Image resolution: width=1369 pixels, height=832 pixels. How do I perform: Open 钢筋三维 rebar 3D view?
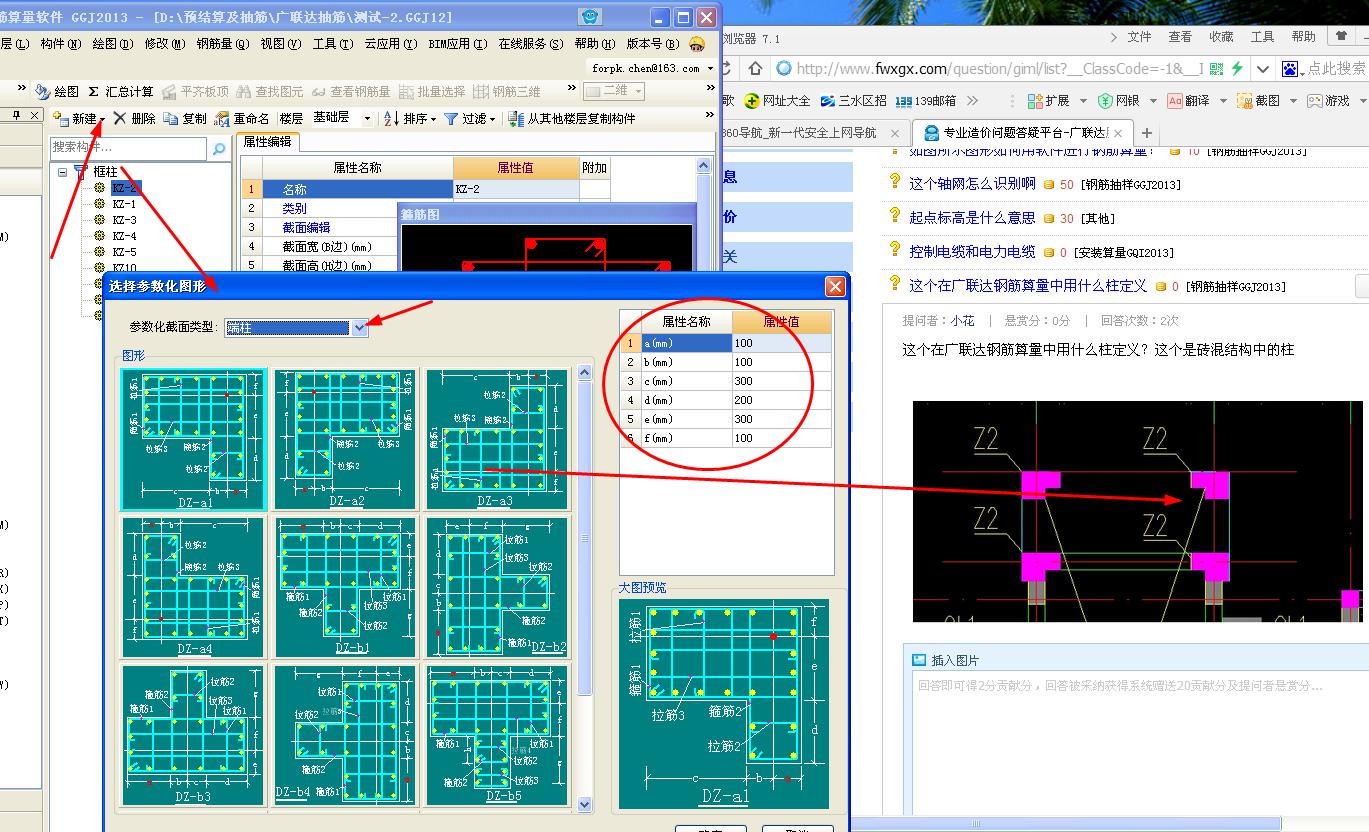coord(508,91)
